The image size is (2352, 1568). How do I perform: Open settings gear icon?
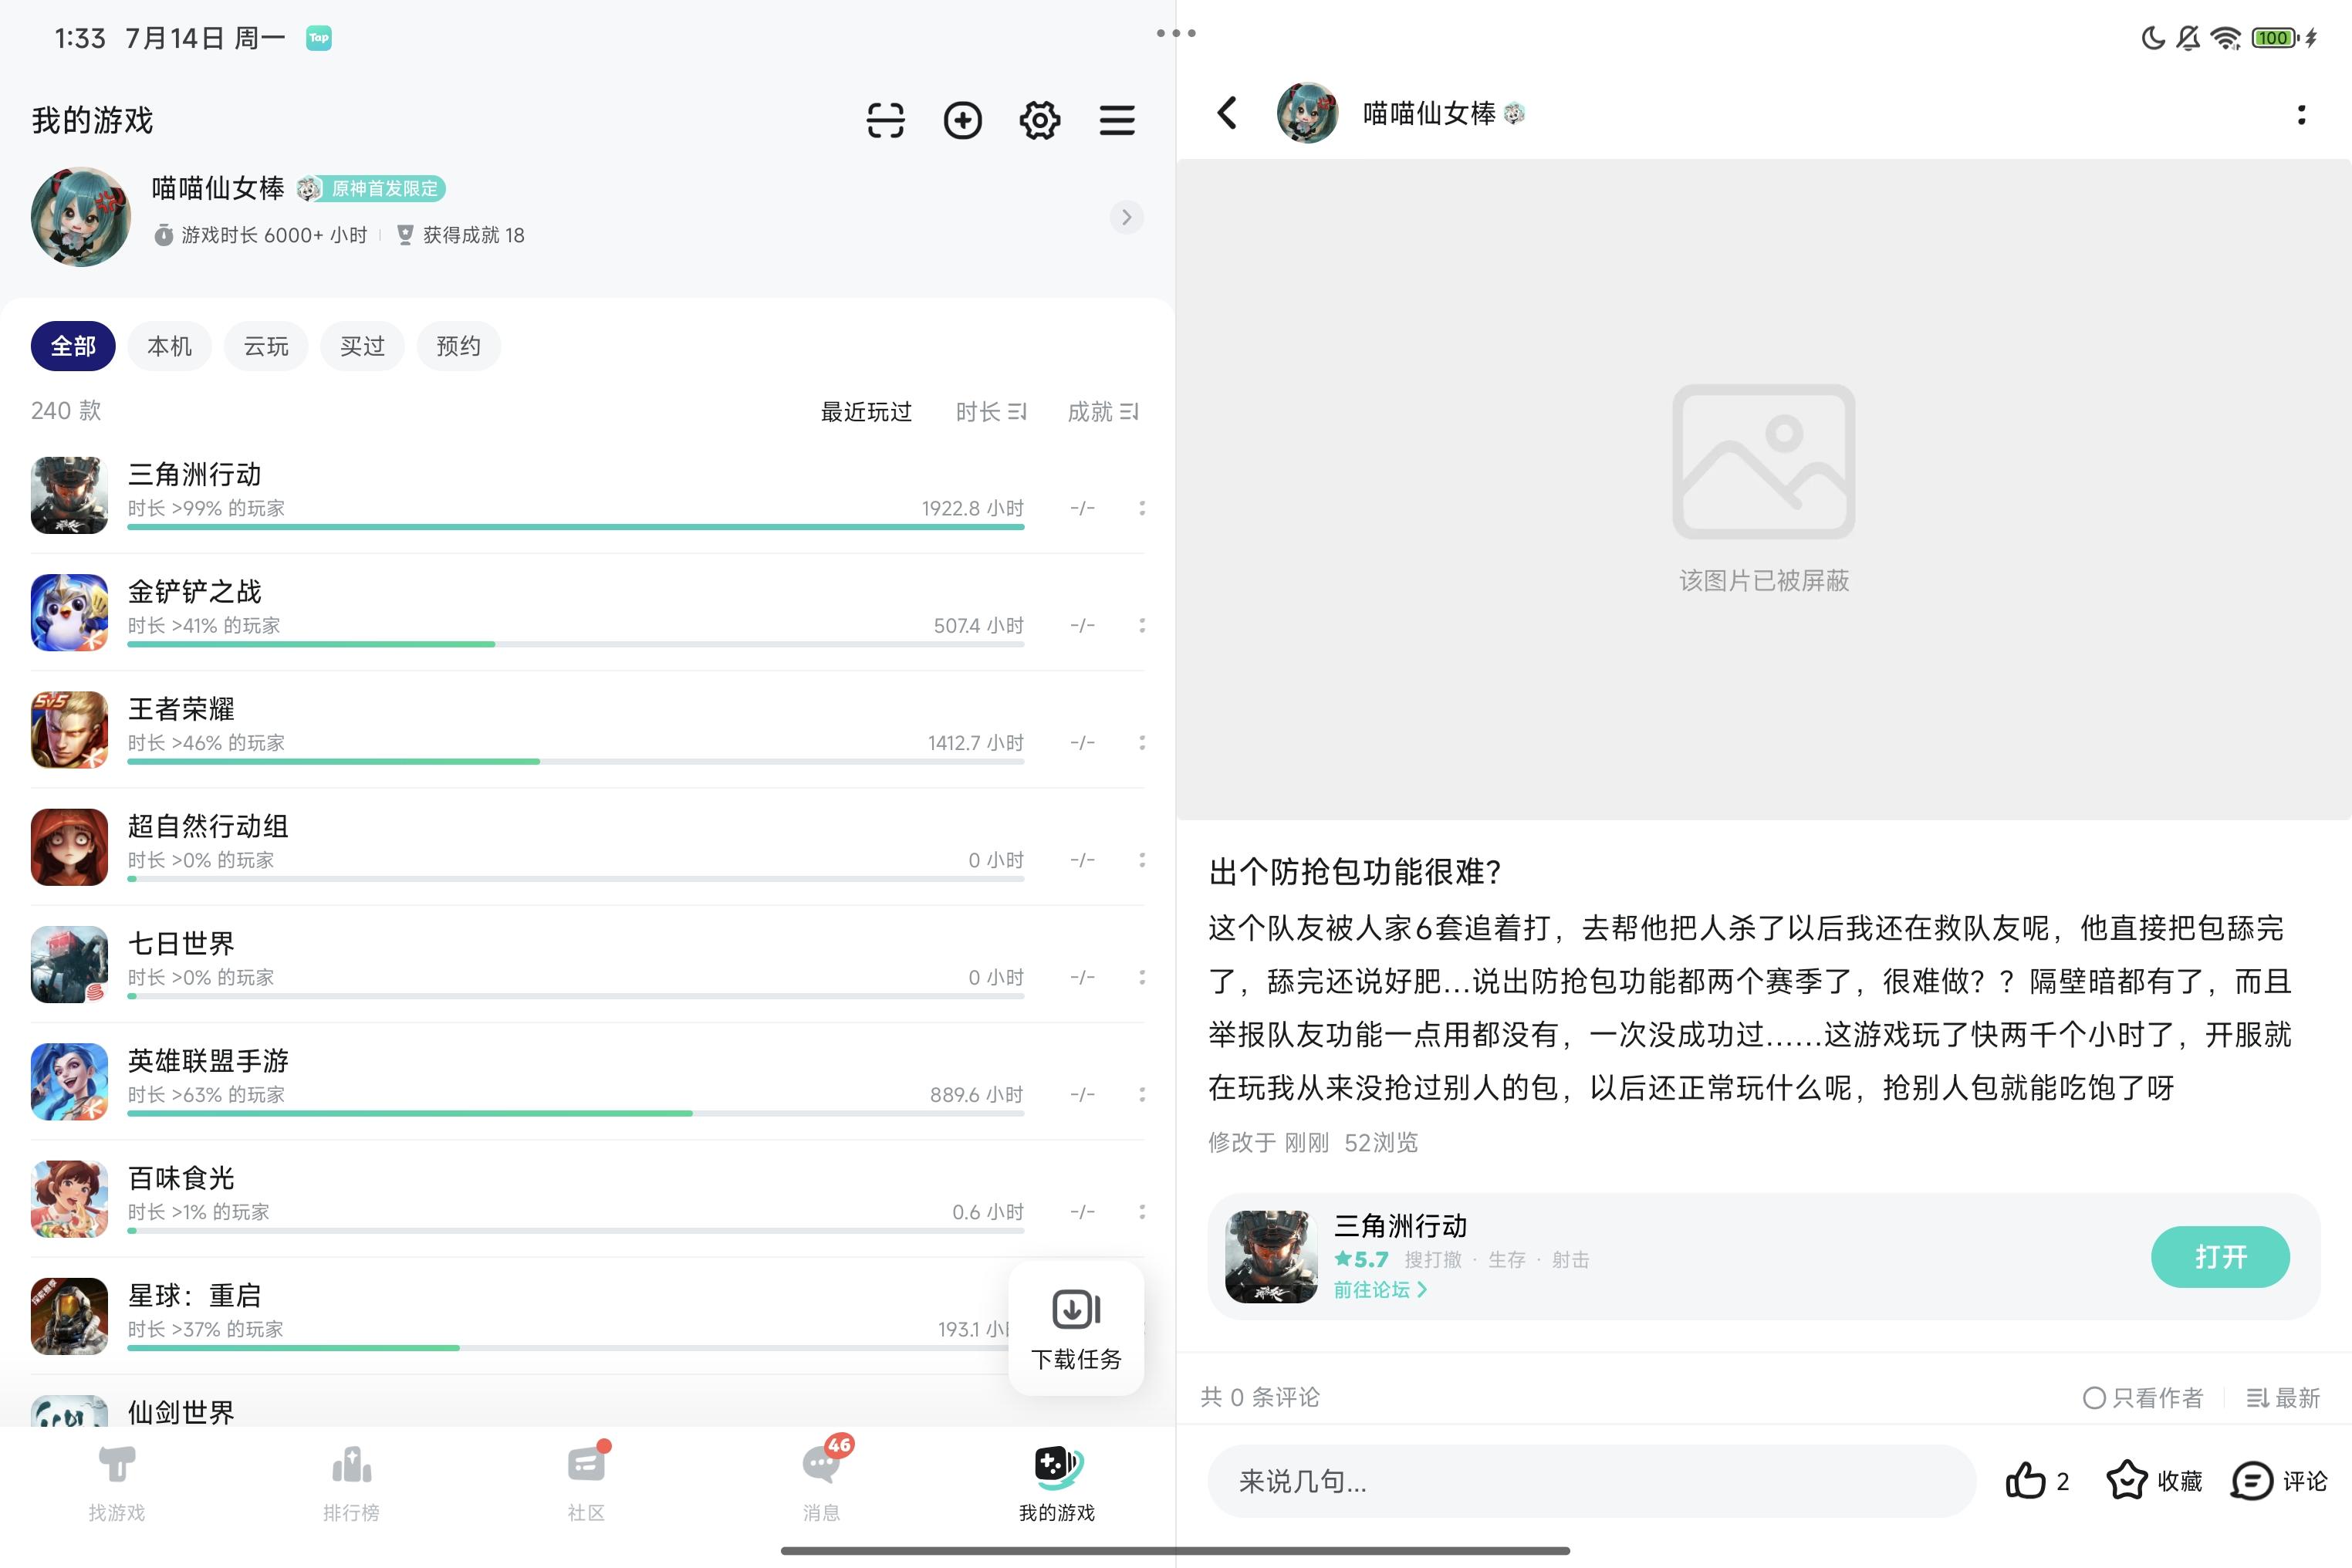click(x=1039, y=120)
